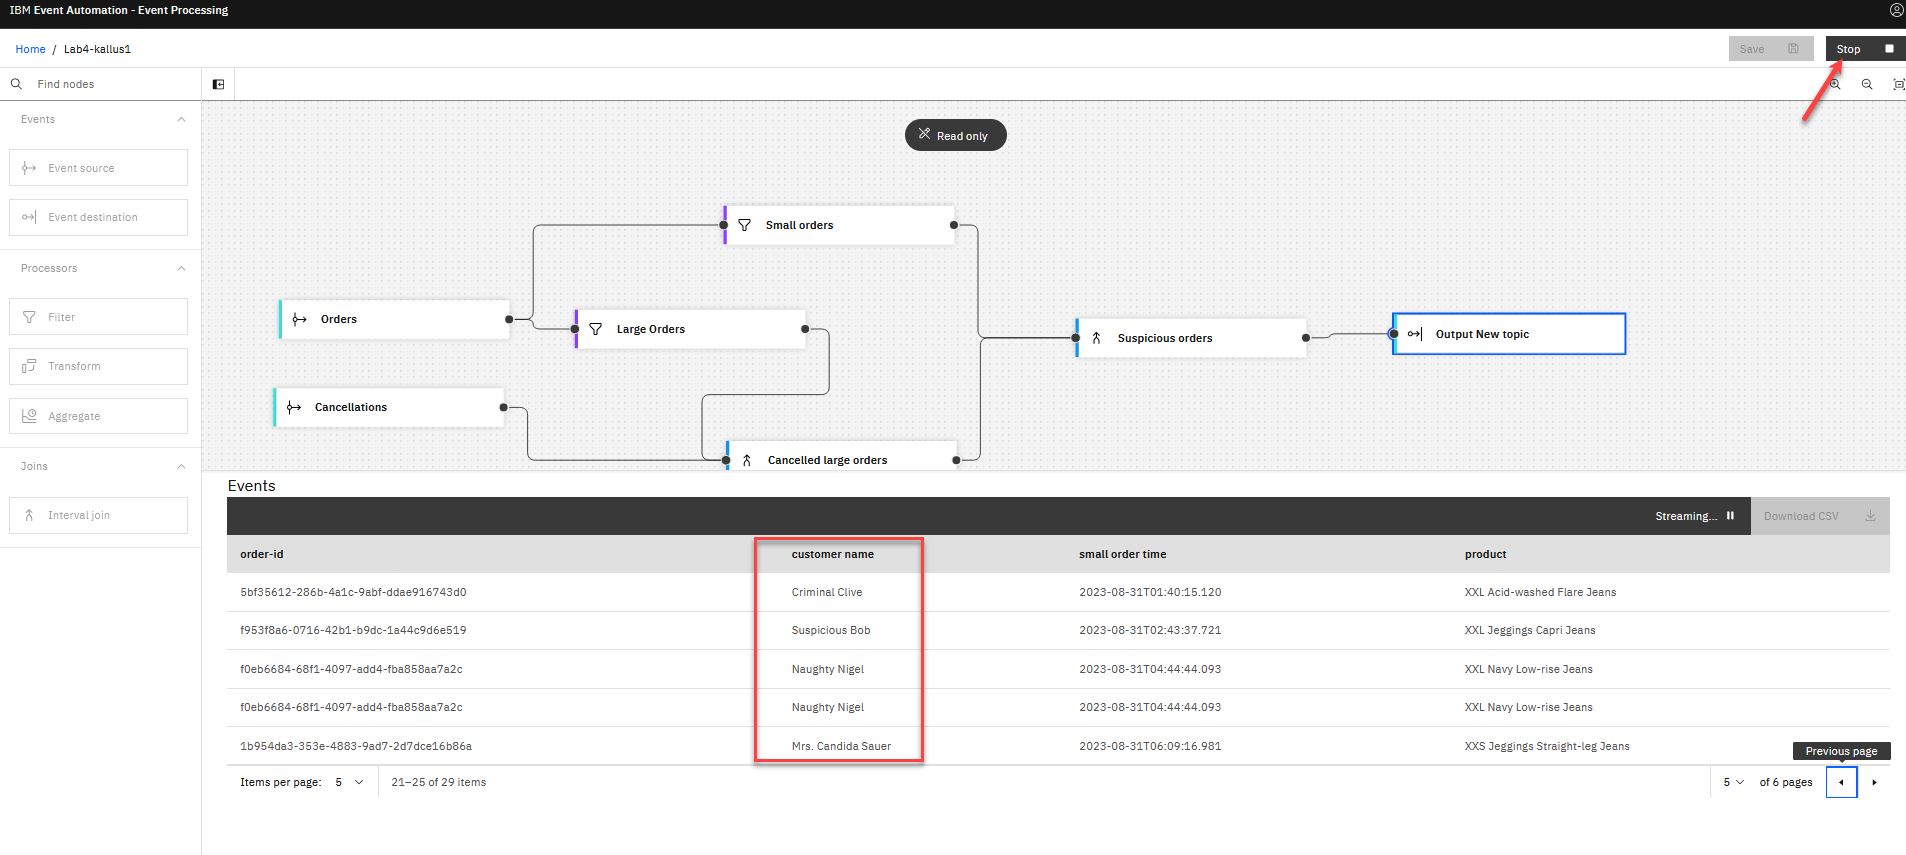The height and width of the screenshot is (855, 1906).
Task: Go to the Home breadcrumb link
Action: pyautogui.click(x=30, y=49)
